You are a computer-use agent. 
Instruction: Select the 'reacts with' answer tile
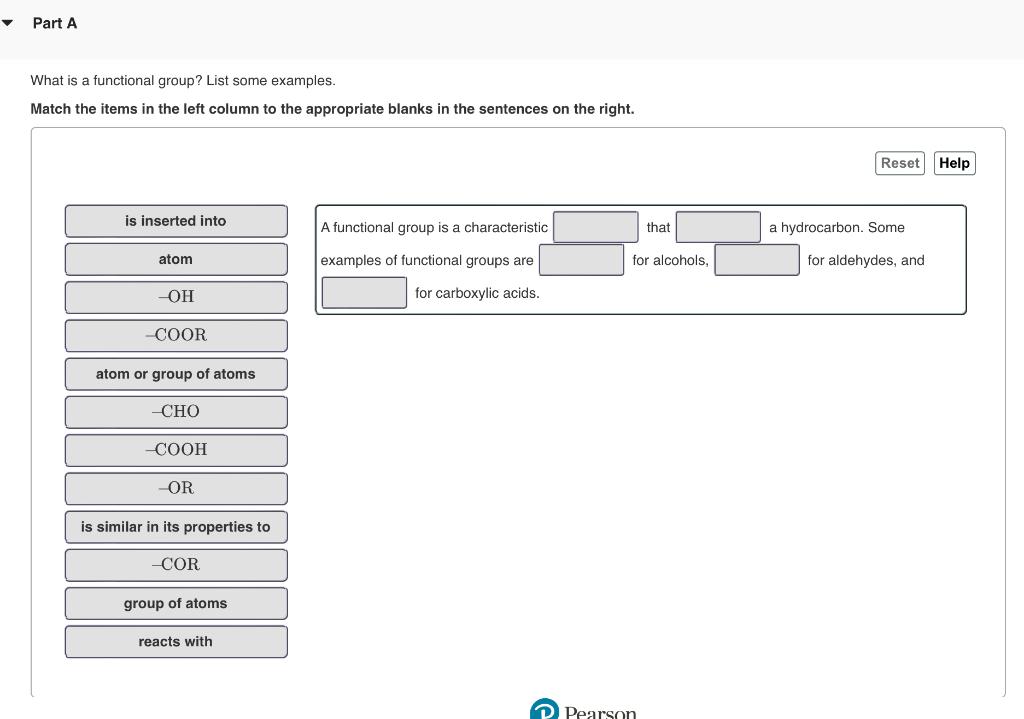(x=176, y=641)
